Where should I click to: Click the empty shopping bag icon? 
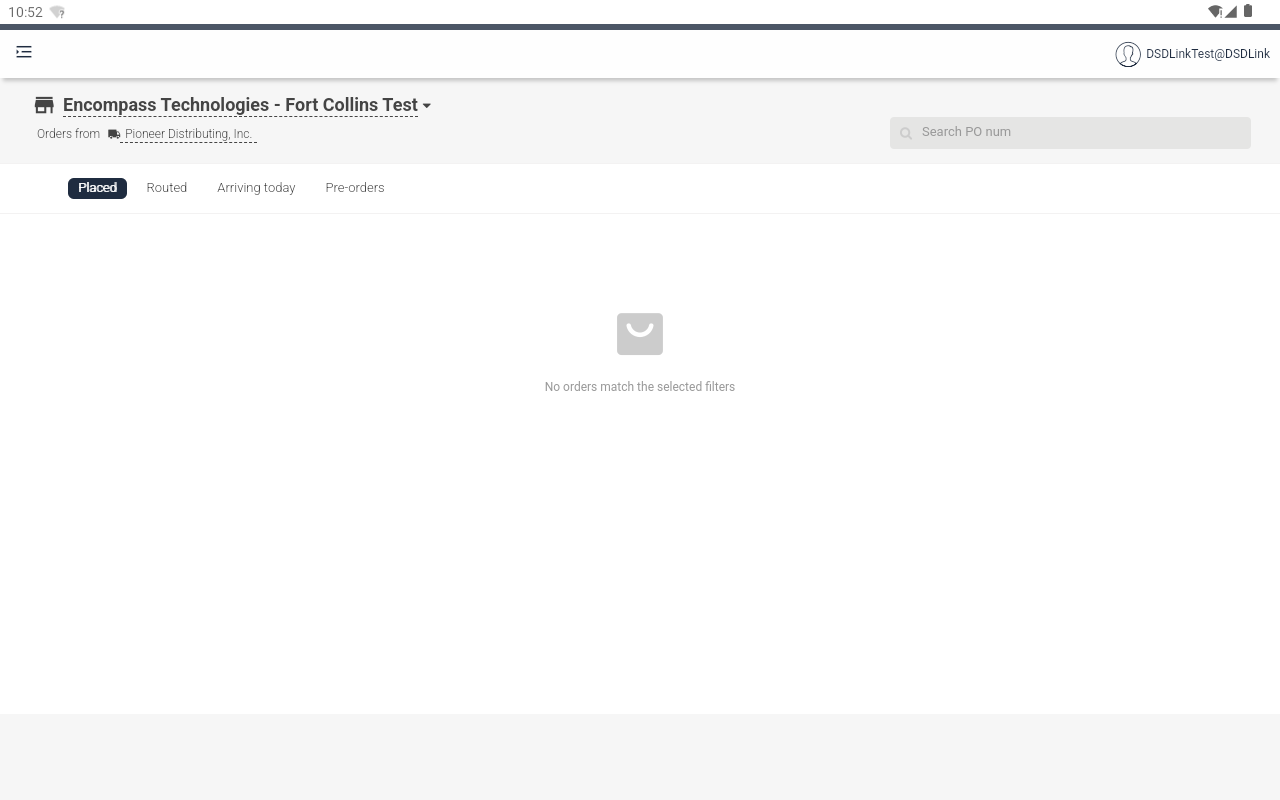click(640, 334)
